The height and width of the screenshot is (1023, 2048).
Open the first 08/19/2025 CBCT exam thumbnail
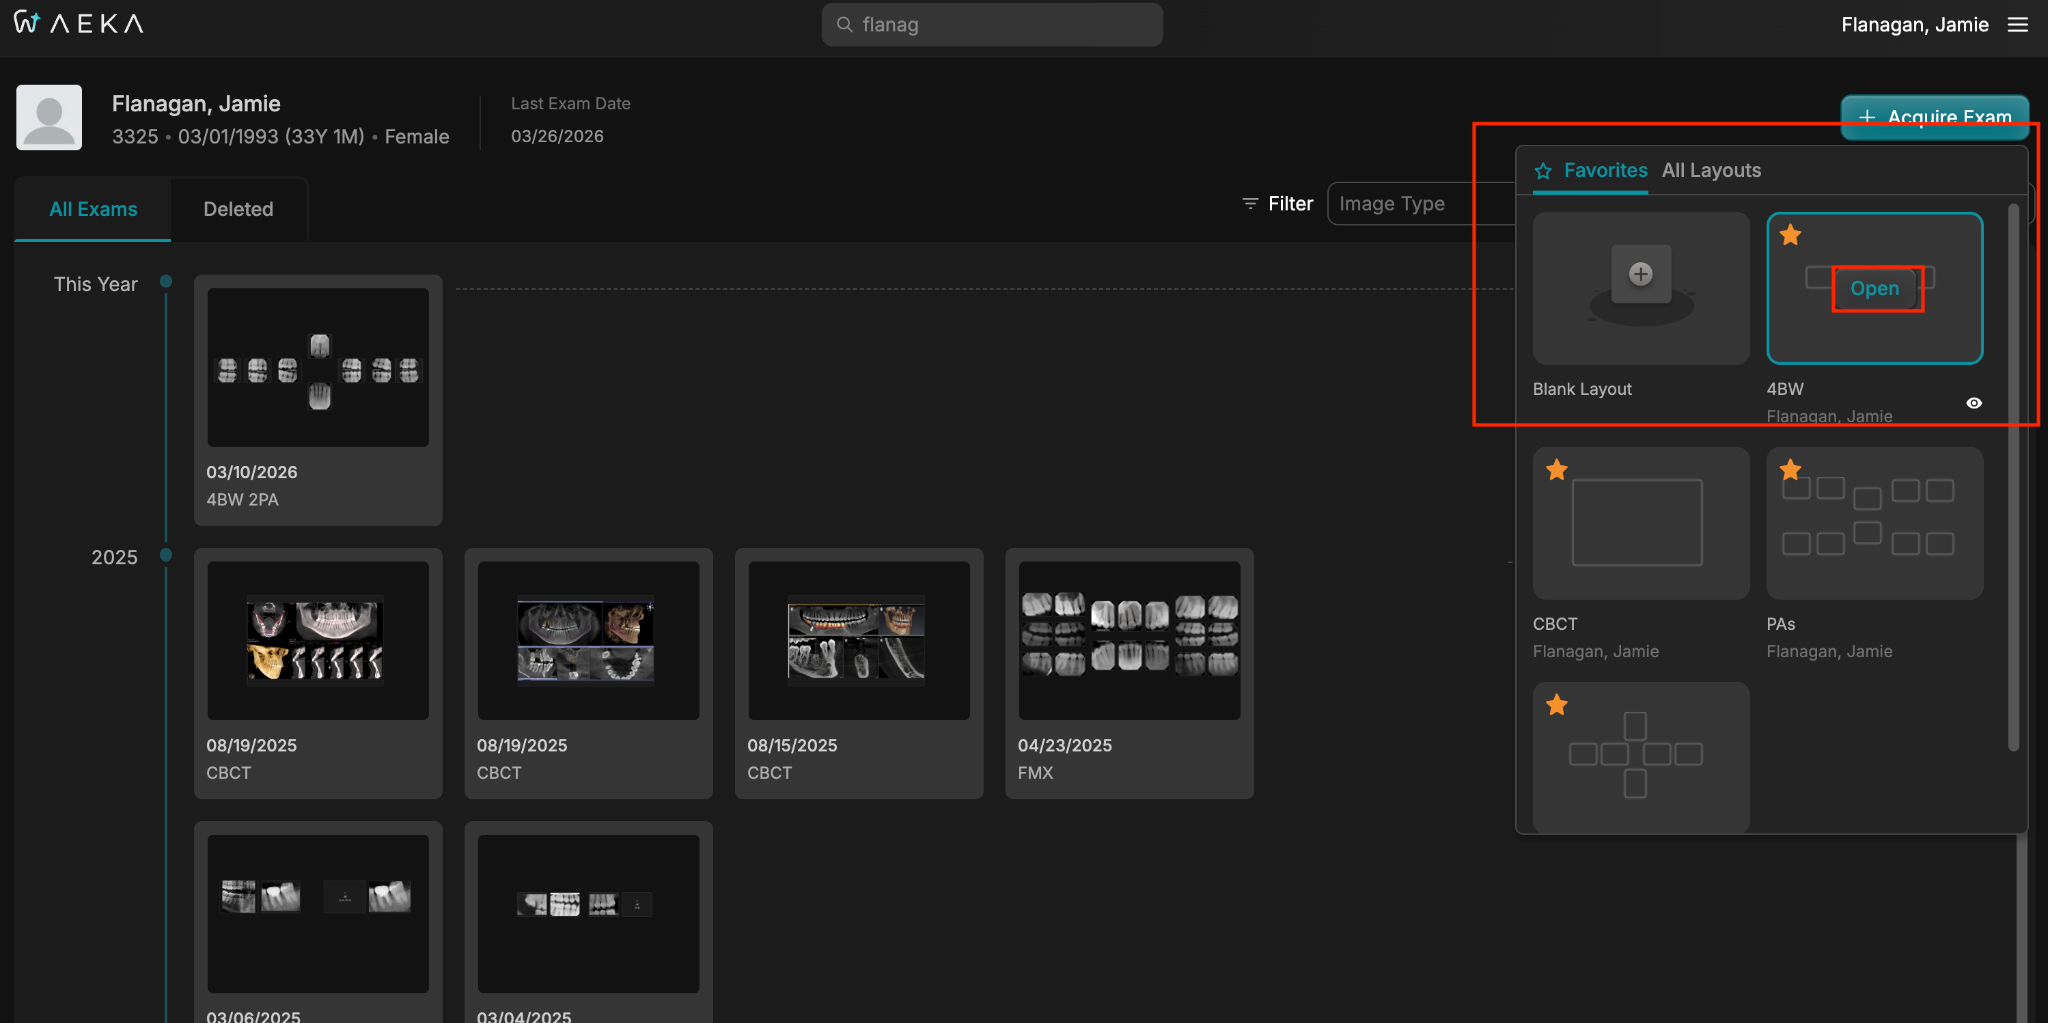(318, 640)
